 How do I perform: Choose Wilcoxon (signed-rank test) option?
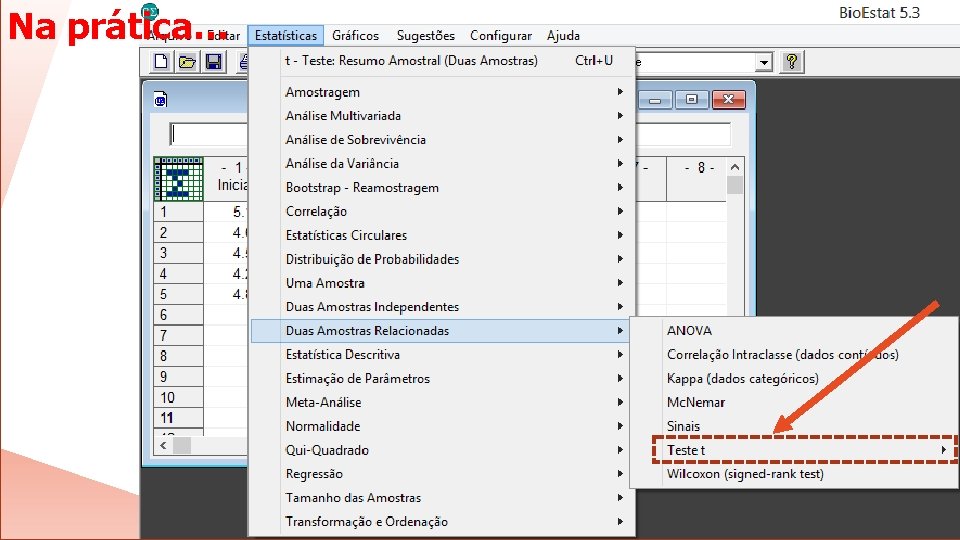pos(794,474)
